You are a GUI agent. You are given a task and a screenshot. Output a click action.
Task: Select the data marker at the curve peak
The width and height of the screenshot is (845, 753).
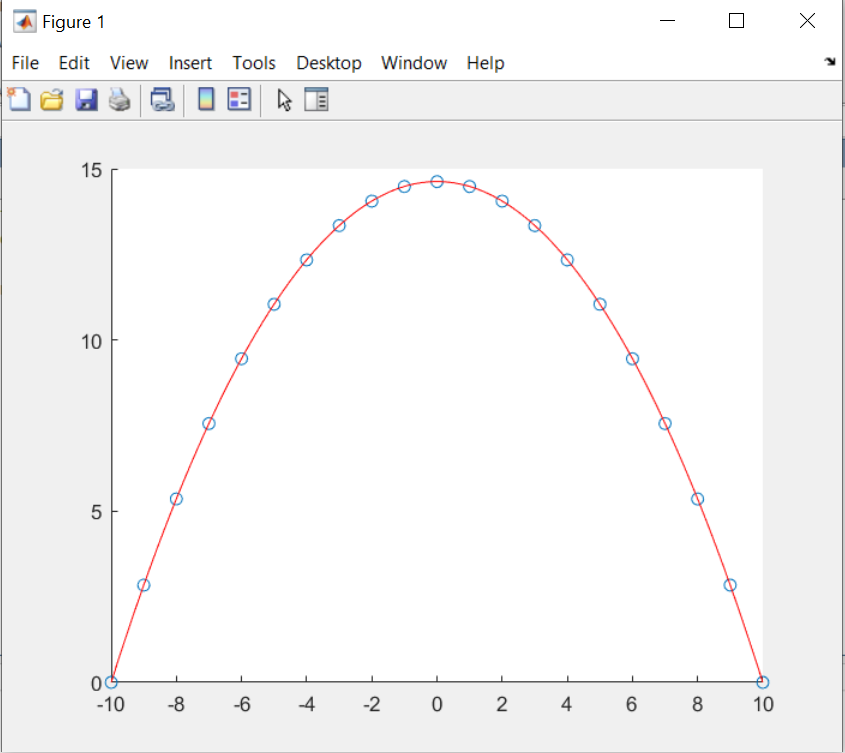[437, 181]
